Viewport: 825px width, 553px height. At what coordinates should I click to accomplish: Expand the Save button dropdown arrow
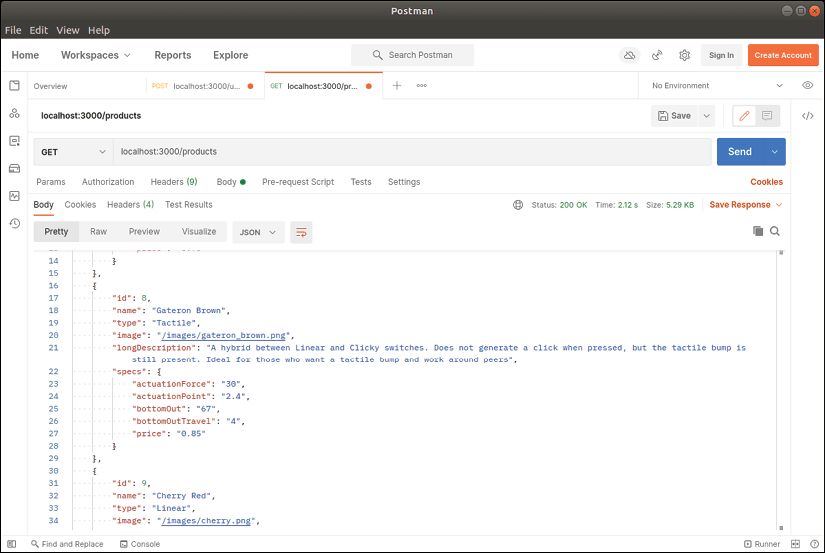pos(707,116)
